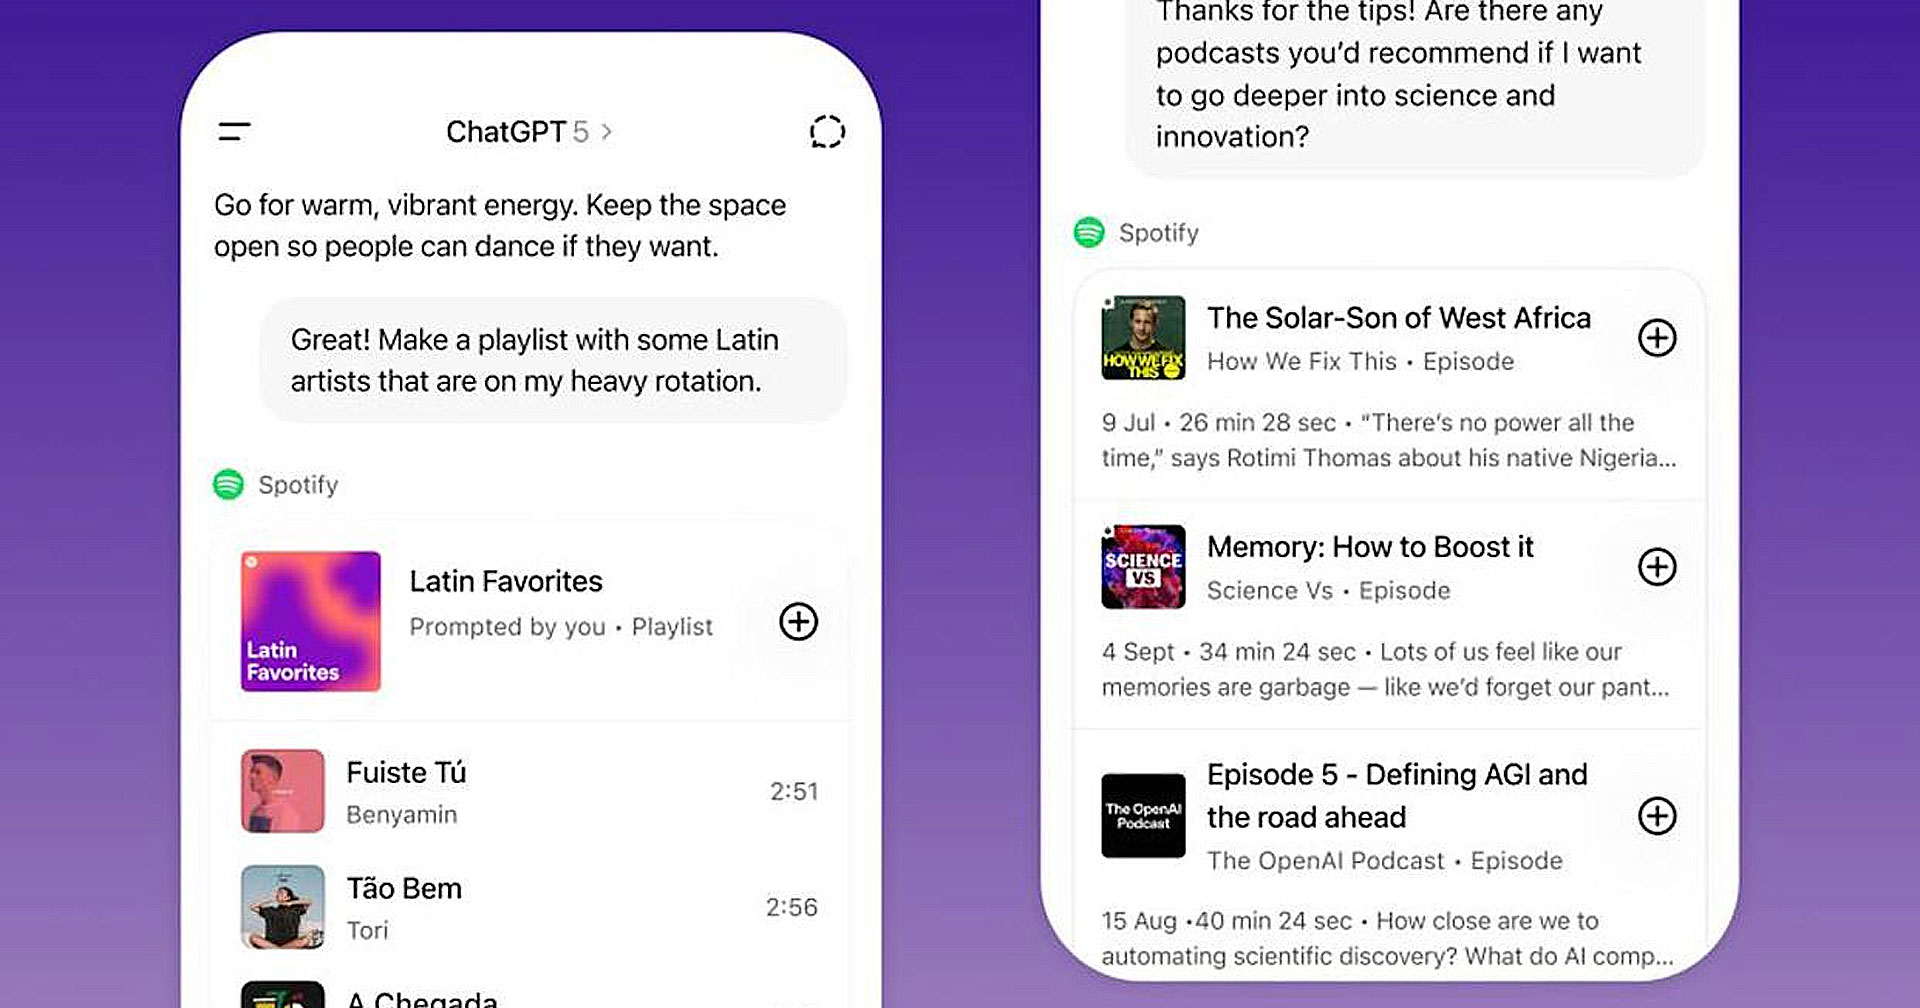Open the How We Fix This podcast artwork
This screenshot has height=1008, width=1920.
coord(1143,338)
